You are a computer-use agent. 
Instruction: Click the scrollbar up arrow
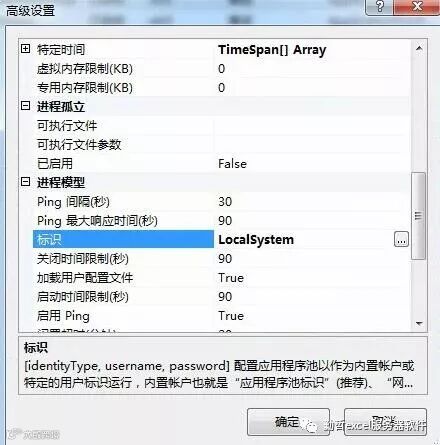tap(419, 49)
